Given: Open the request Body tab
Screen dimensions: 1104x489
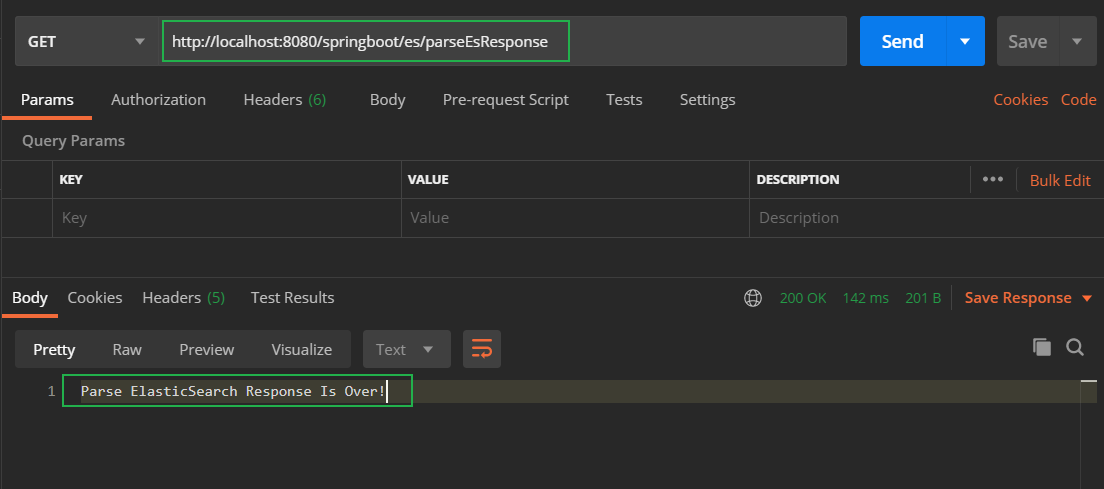Looking at the screenshot, I should [x=387, y=100].
